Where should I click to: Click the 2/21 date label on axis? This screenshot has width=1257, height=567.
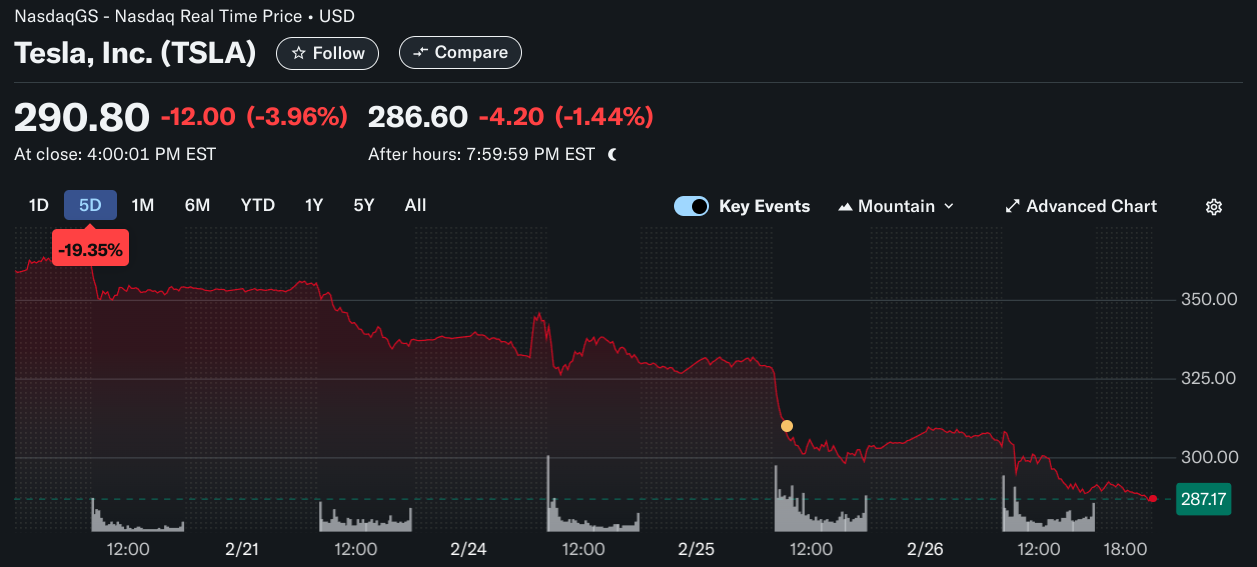coord(241,549)
